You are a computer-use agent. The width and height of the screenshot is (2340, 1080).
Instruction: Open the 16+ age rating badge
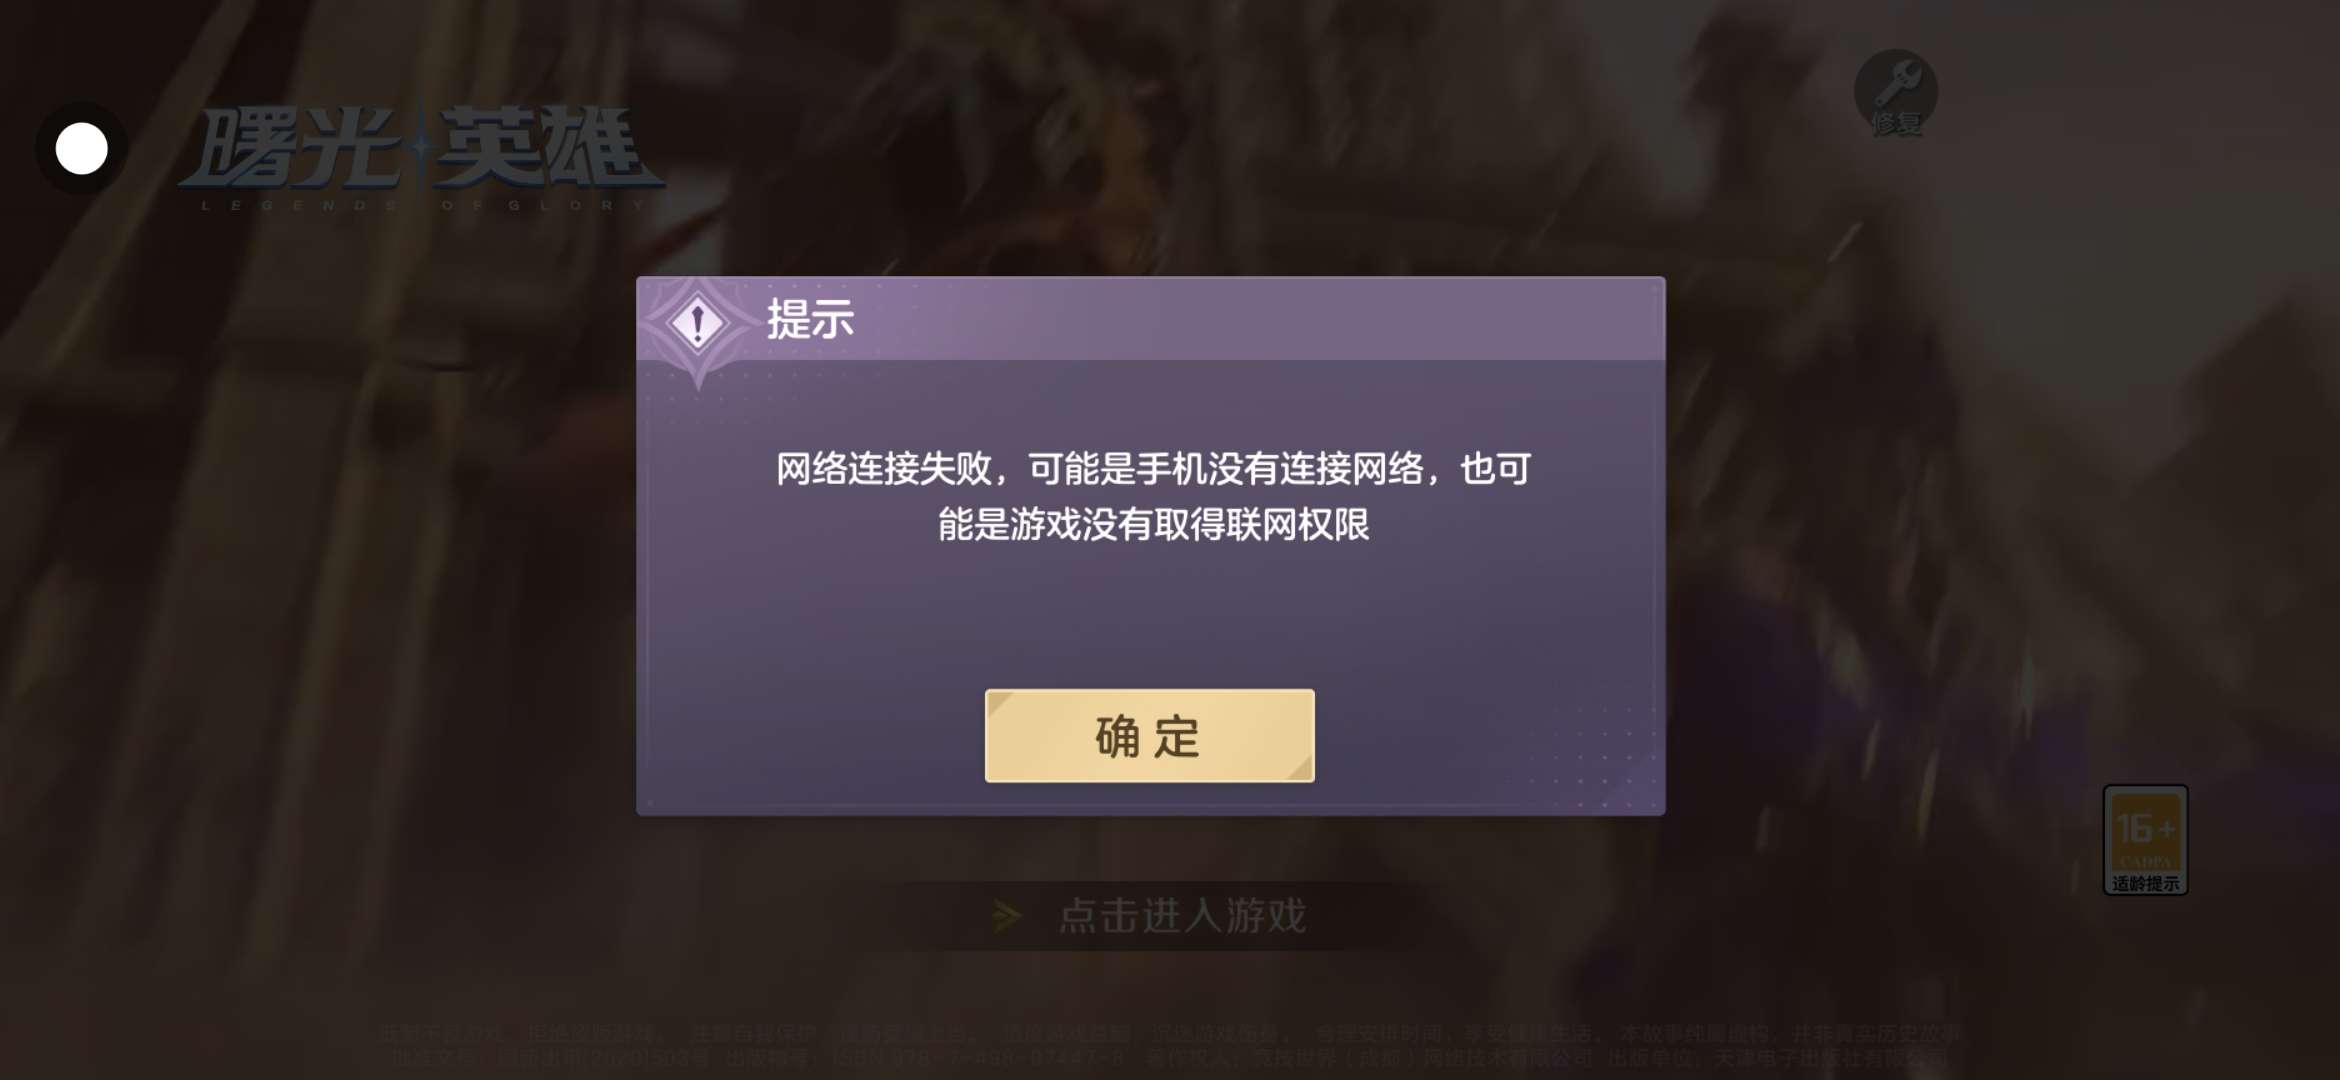click(x=2145, y=839)
